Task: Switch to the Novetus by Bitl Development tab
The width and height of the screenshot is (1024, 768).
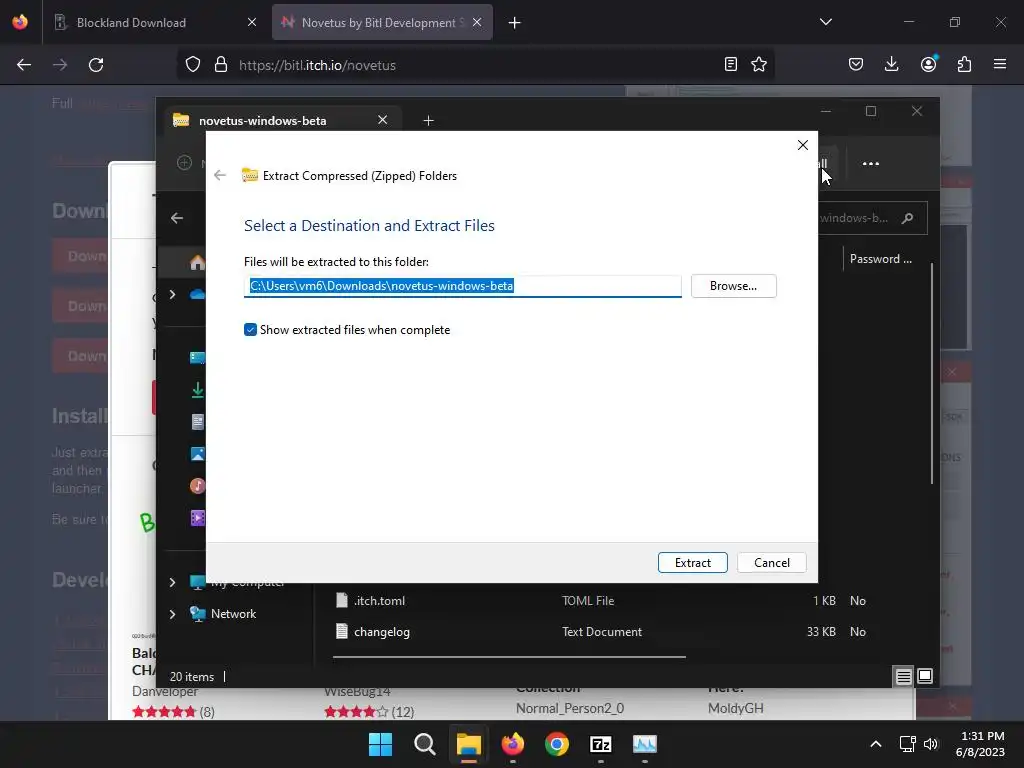Action: pos(383,23)
